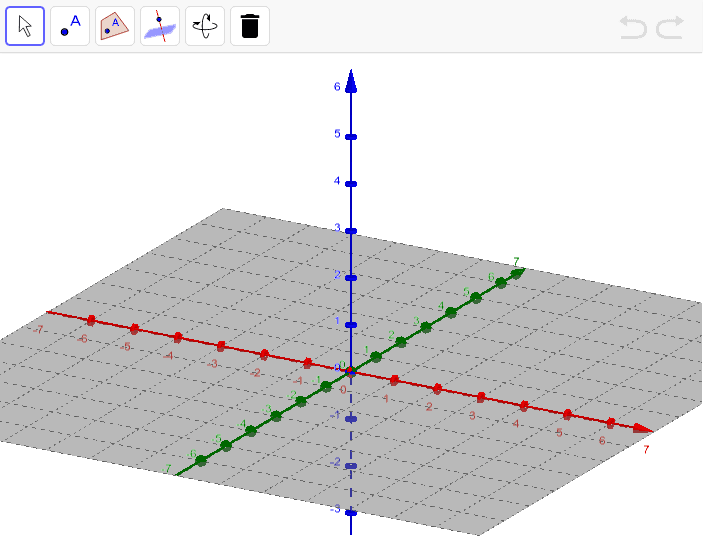Viewport: 704px width, 552px height.
Task: Click the Delete trash can tool
Action: (250, 26)
